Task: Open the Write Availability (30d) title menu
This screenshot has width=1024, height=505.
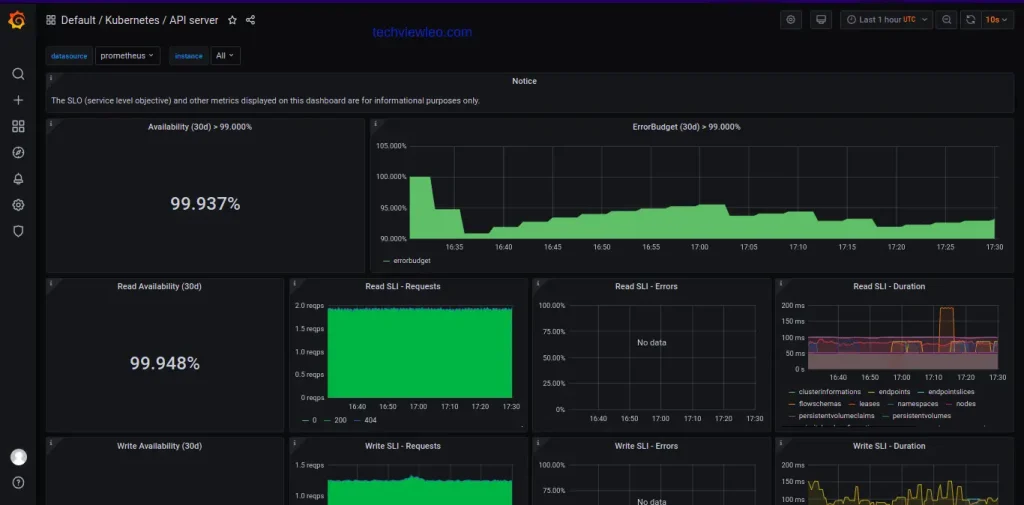Action: [x=159, y=446]
